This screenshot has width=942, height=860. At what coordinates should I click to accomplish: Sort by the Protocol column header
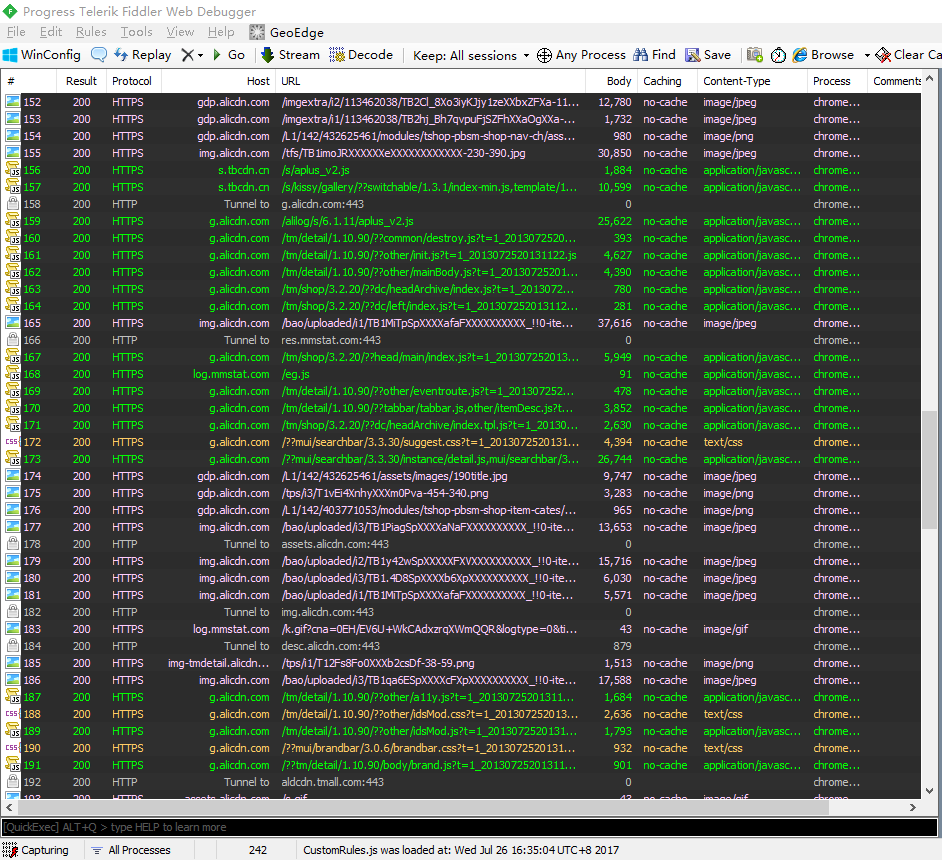pos(133,81)
